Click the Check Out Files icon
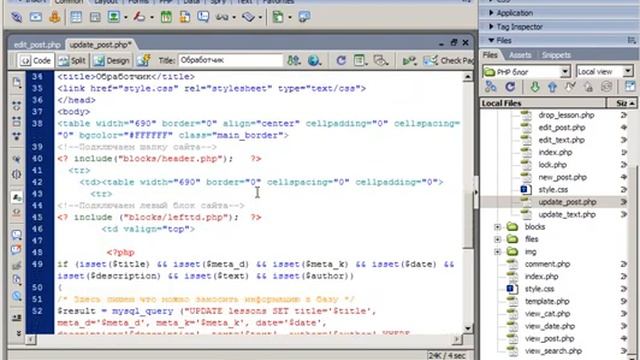The height and width of the screenshot is (360, 640). 570,87
